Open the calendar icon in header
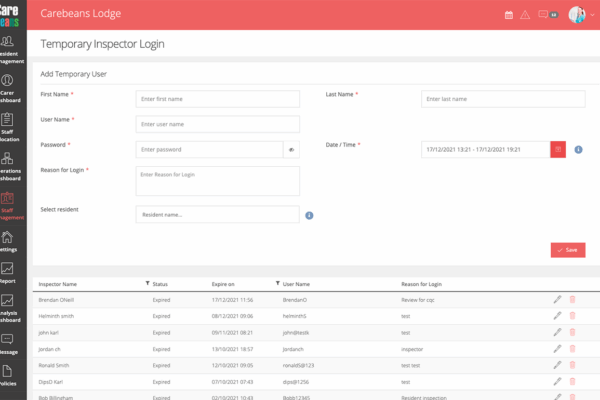This screenshot has width=600, height=400. [x=508, y=15]
